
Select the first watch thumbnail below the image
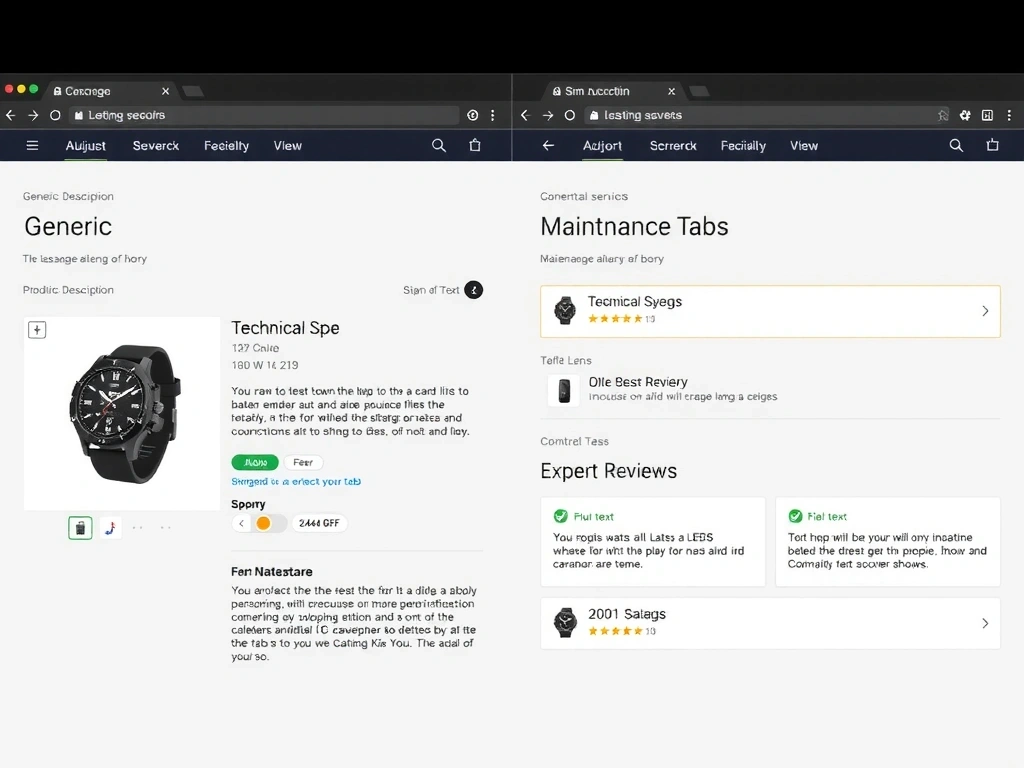click(80, 528)
